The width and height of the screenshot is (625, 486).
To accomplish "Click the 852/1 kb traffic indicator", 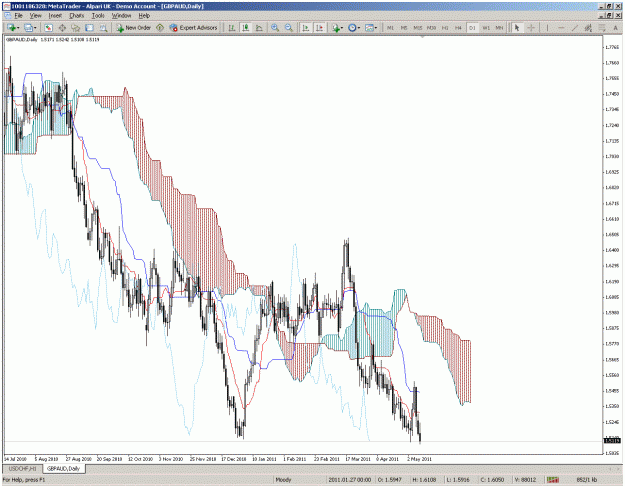I will pyautogui.click(x=587, y=480).
